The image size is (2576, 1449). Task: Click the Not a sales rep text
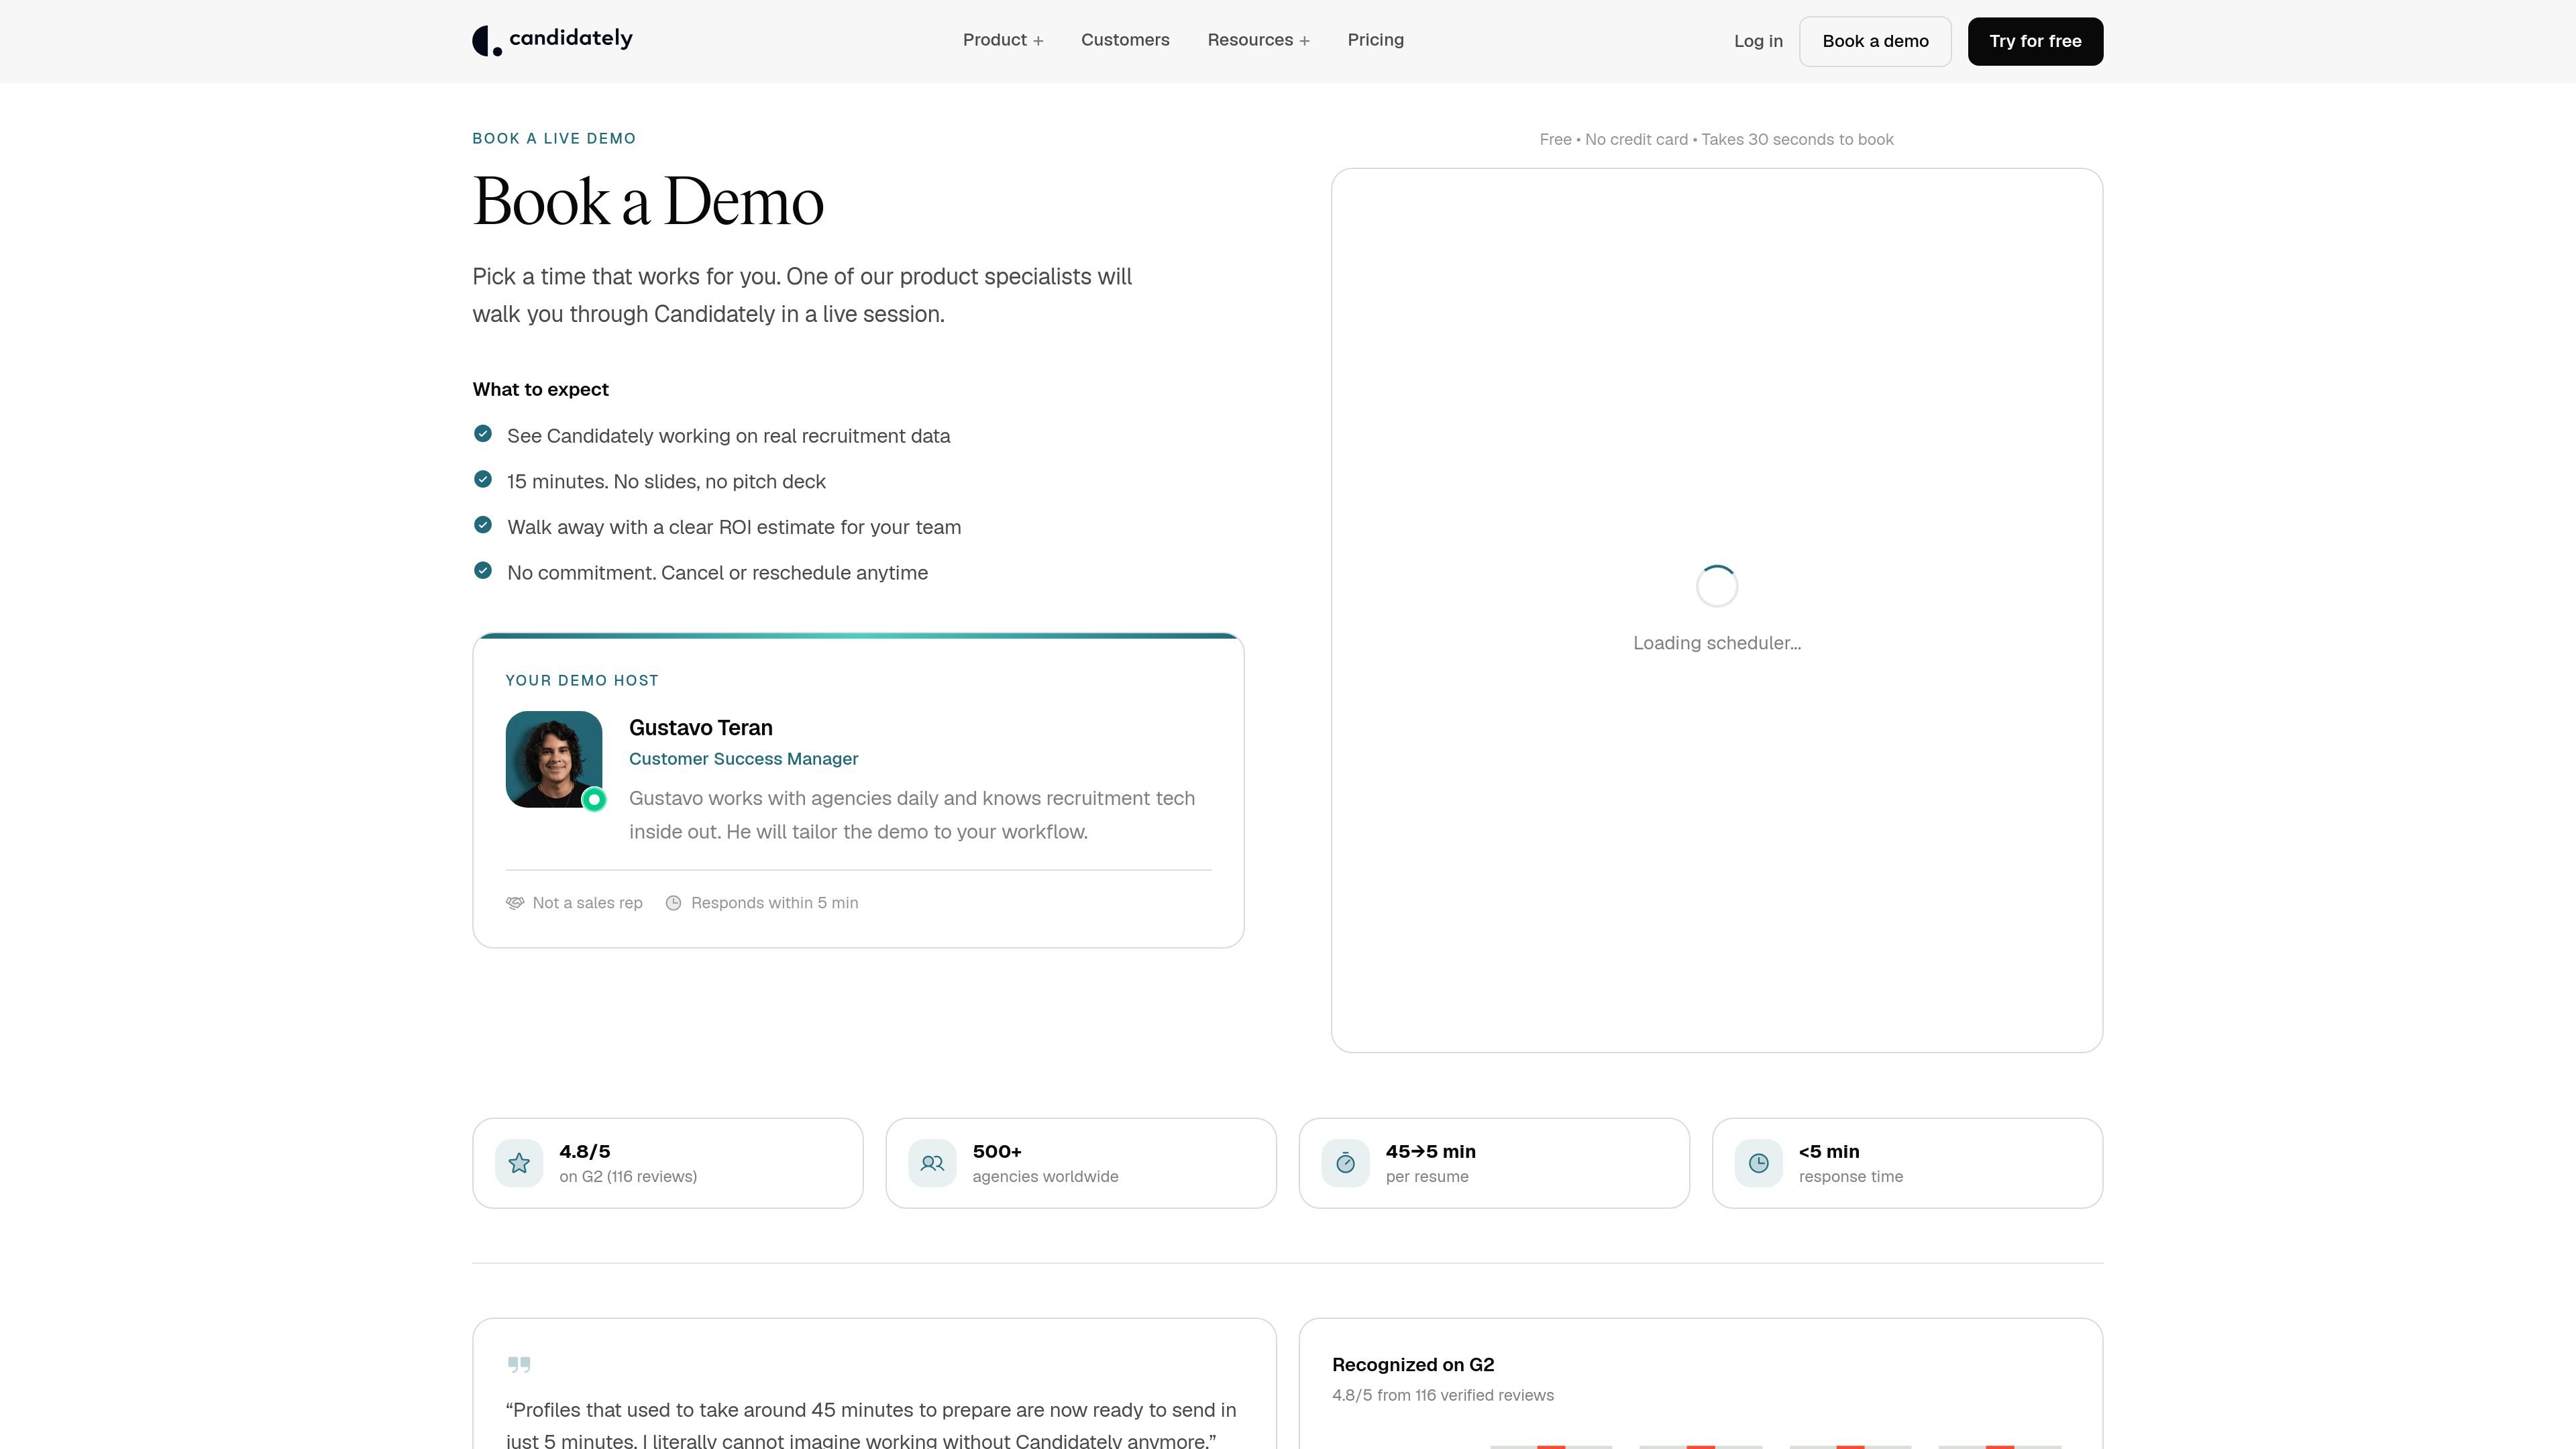pyautogui.click(x=587, y=903)
